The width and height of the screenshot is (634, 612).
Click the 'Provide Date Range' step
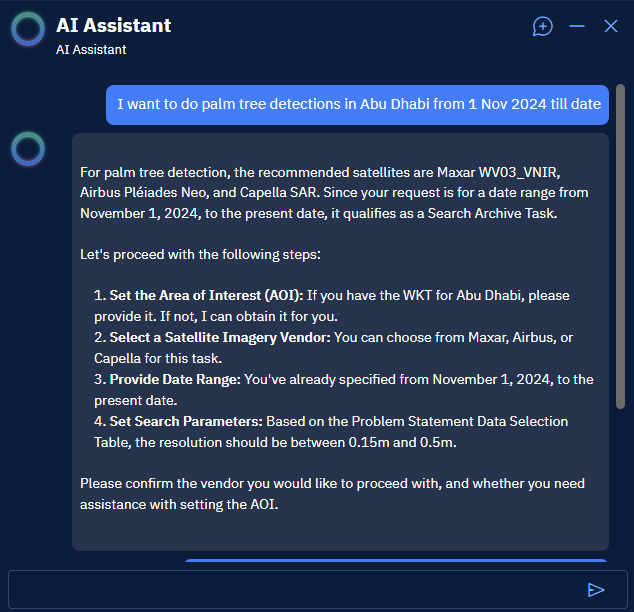tap(175, 379)
